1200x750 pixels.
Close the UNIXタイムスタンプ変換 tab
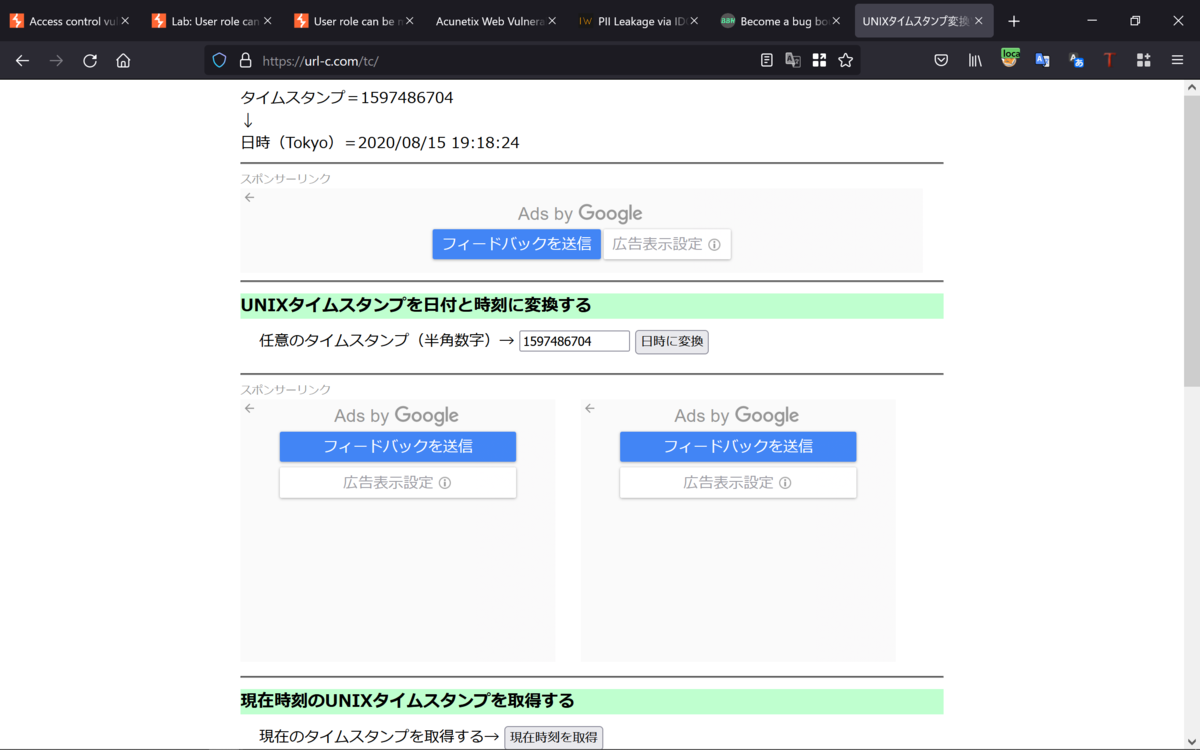click(979, 21)
